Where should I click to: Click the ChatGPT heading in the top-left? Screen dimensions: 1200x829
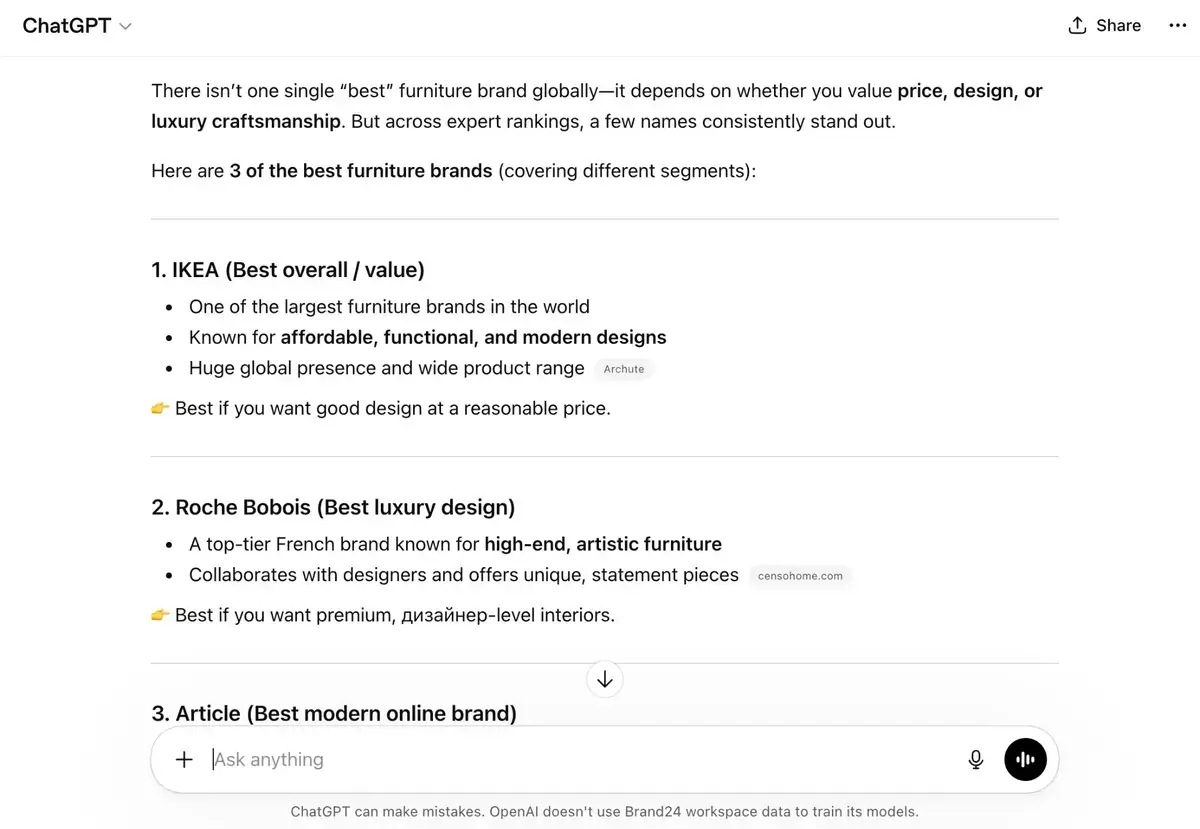click(x=66, y=25)
